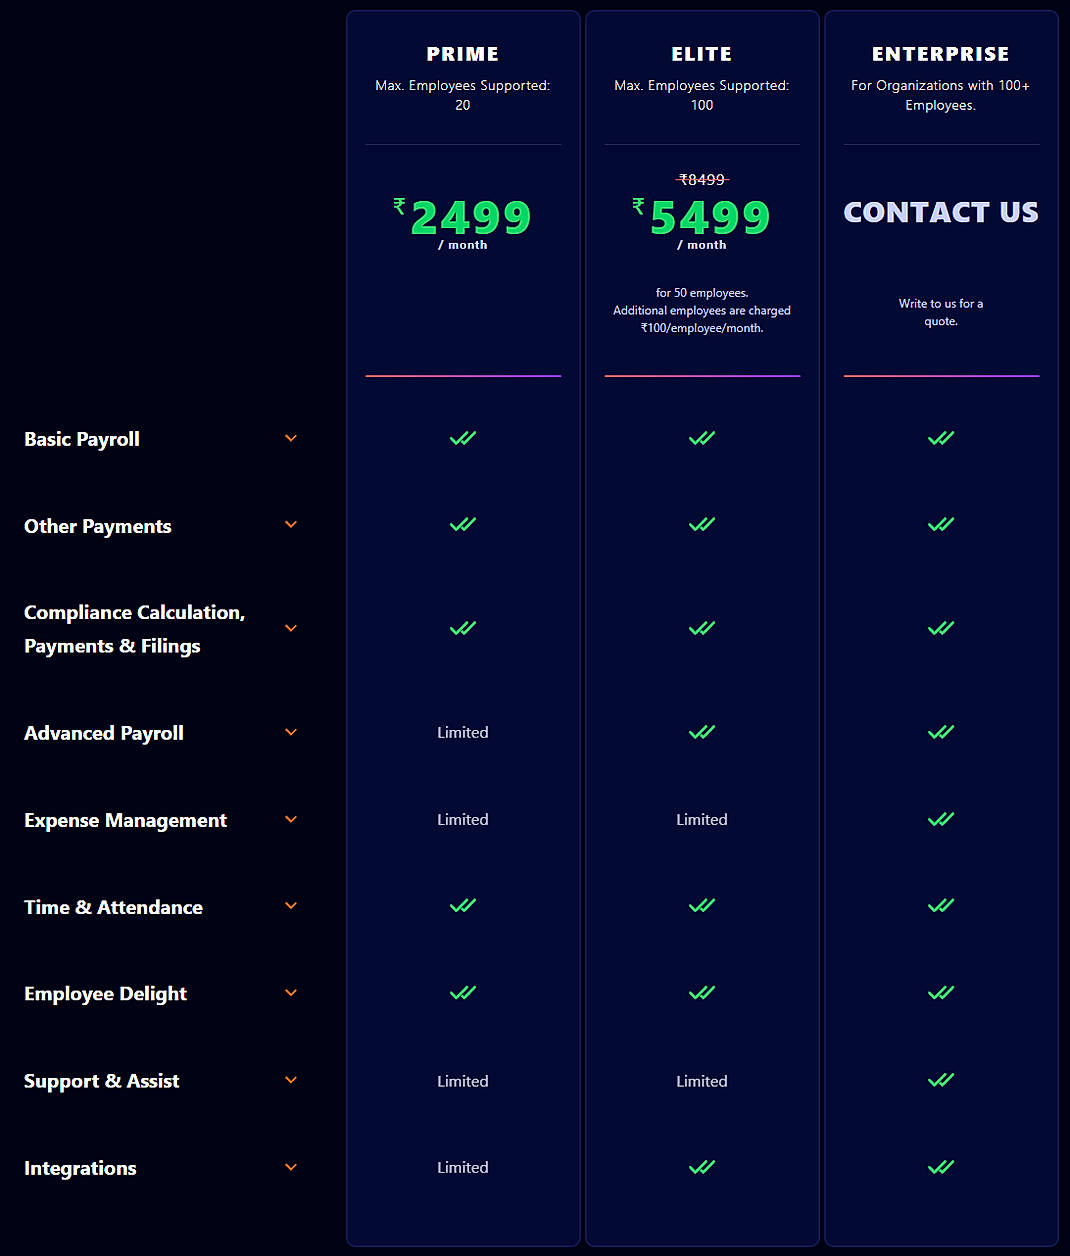Expand the Integrations section
This screenshot has width=1070, height=1256.
[290, 1167]
